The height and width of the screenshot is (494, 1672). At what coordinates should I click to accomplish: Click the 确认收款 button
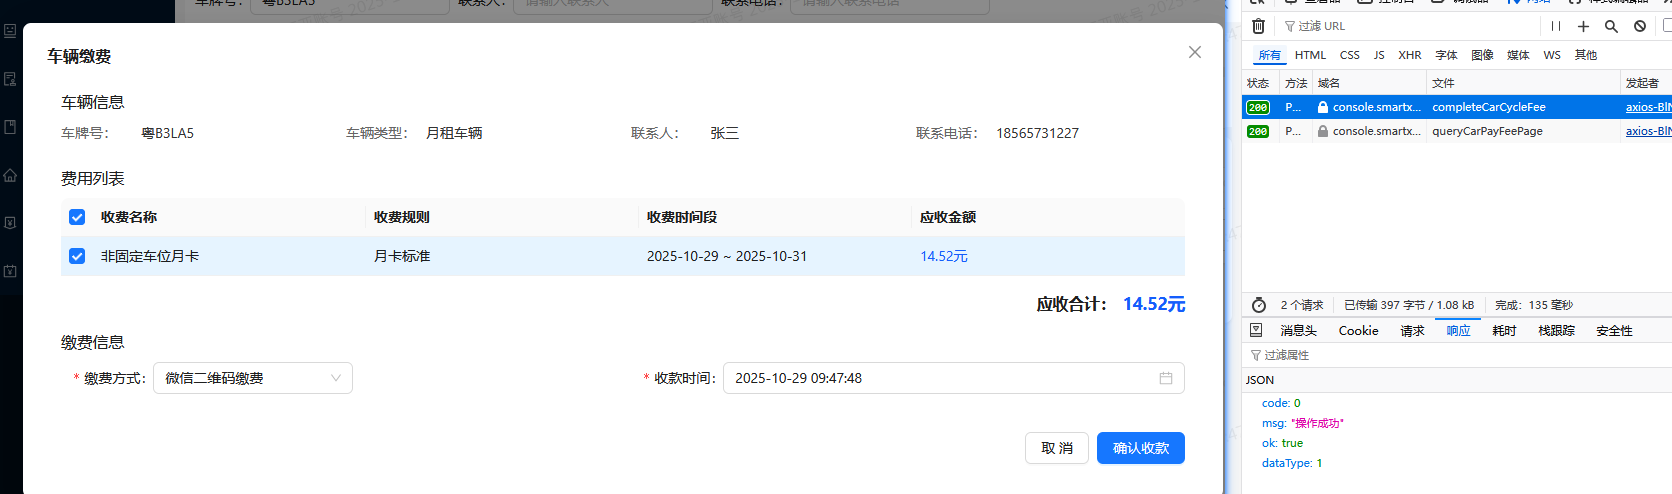click(x=1141, y=448)
